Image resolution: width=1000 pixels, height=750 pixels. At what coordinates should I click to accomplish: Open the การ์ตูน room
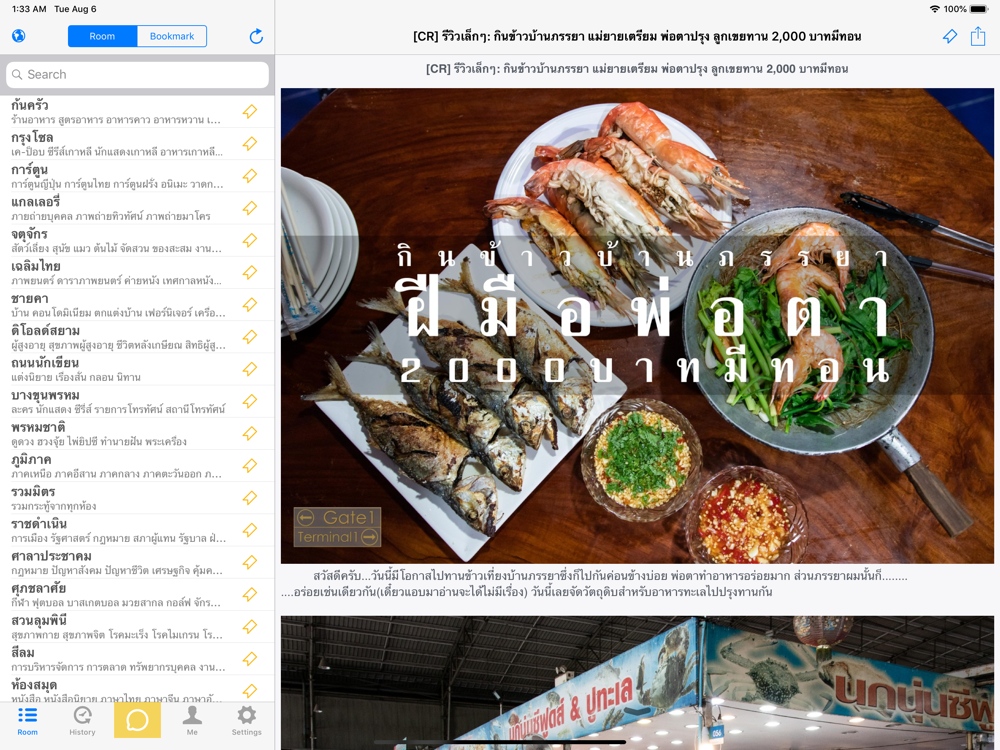137,176
